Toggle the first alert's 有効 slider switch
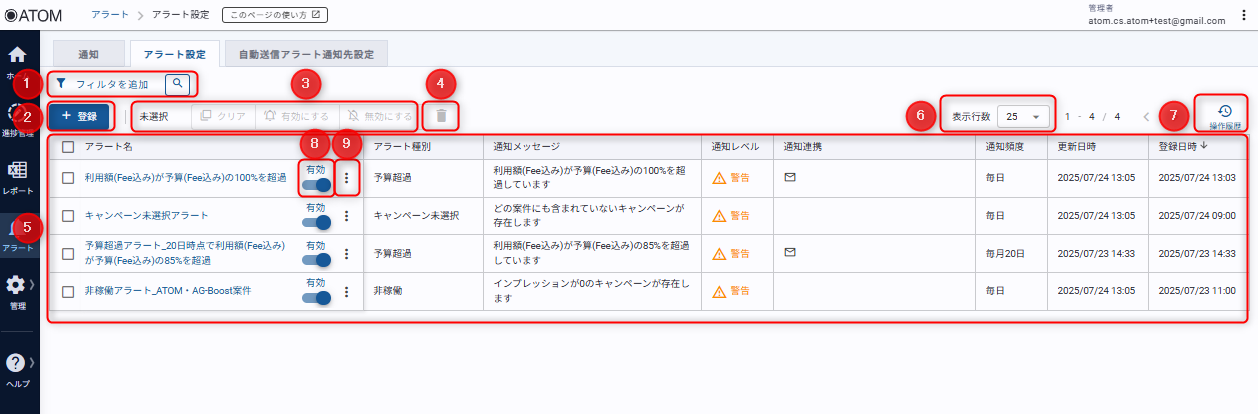This screenshot has height=414, width=1258. [x=316, y=184]
